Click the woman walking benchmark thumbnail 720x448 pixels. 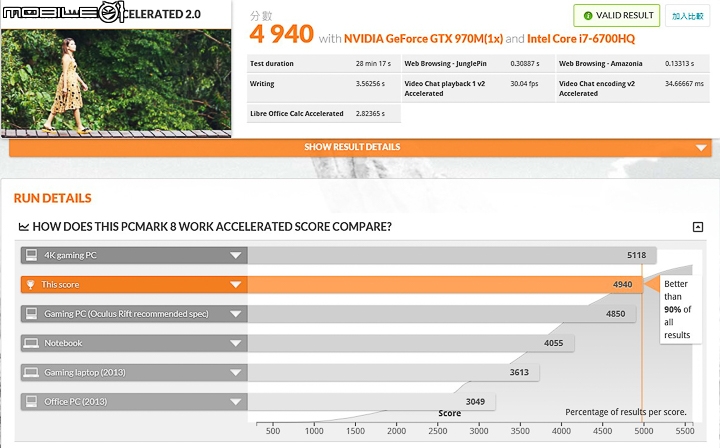tap(116, 83)
